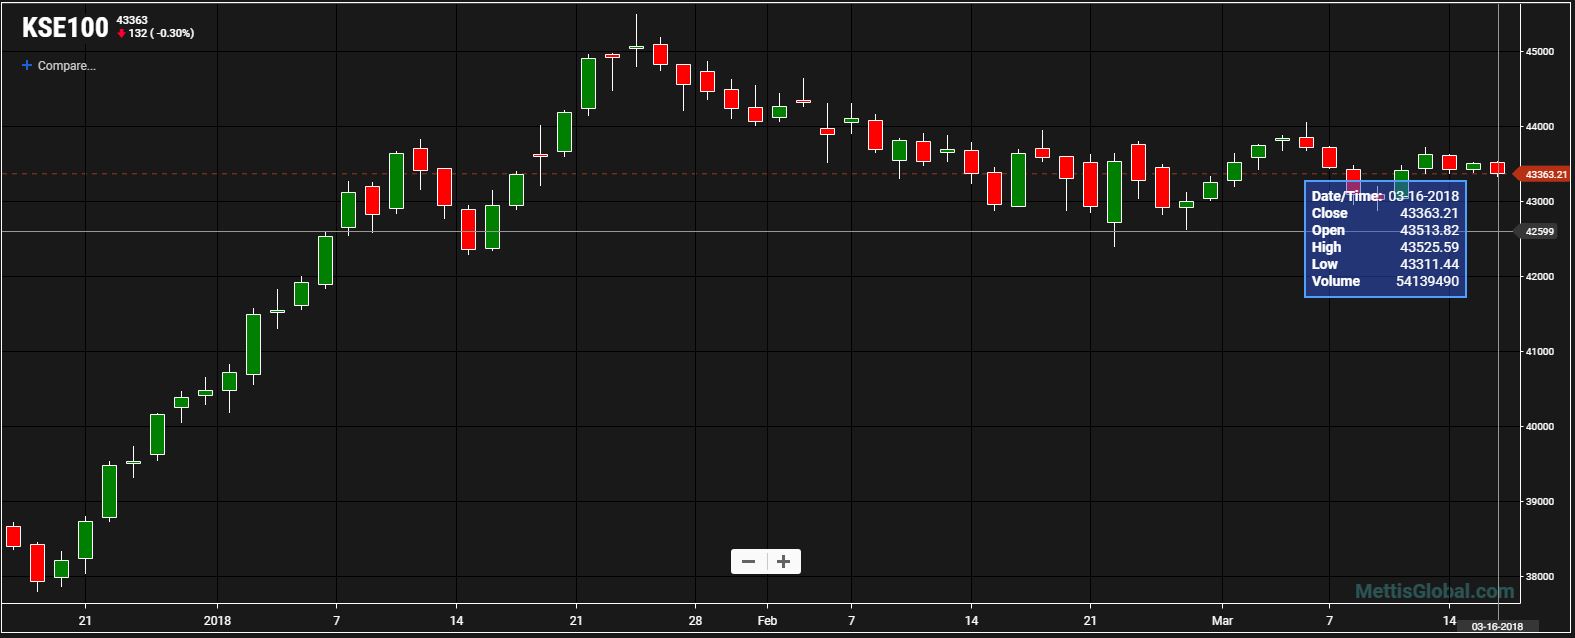Click the zoom out minus button

click(x=748, y=562)
